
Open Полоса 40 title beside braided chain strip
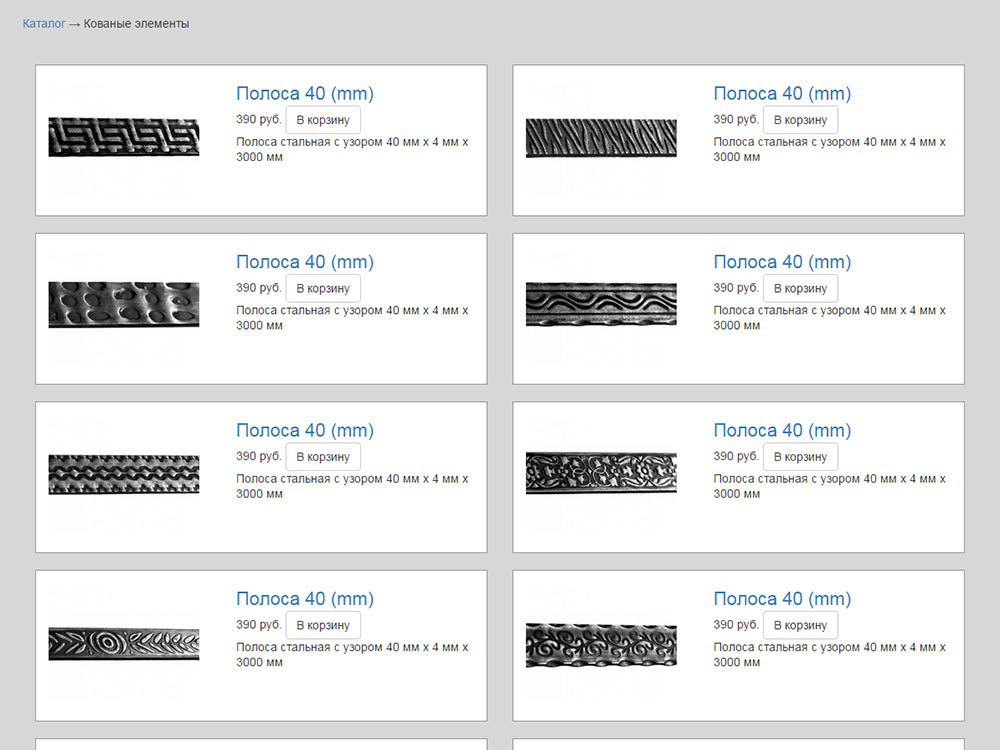(305, 430)
